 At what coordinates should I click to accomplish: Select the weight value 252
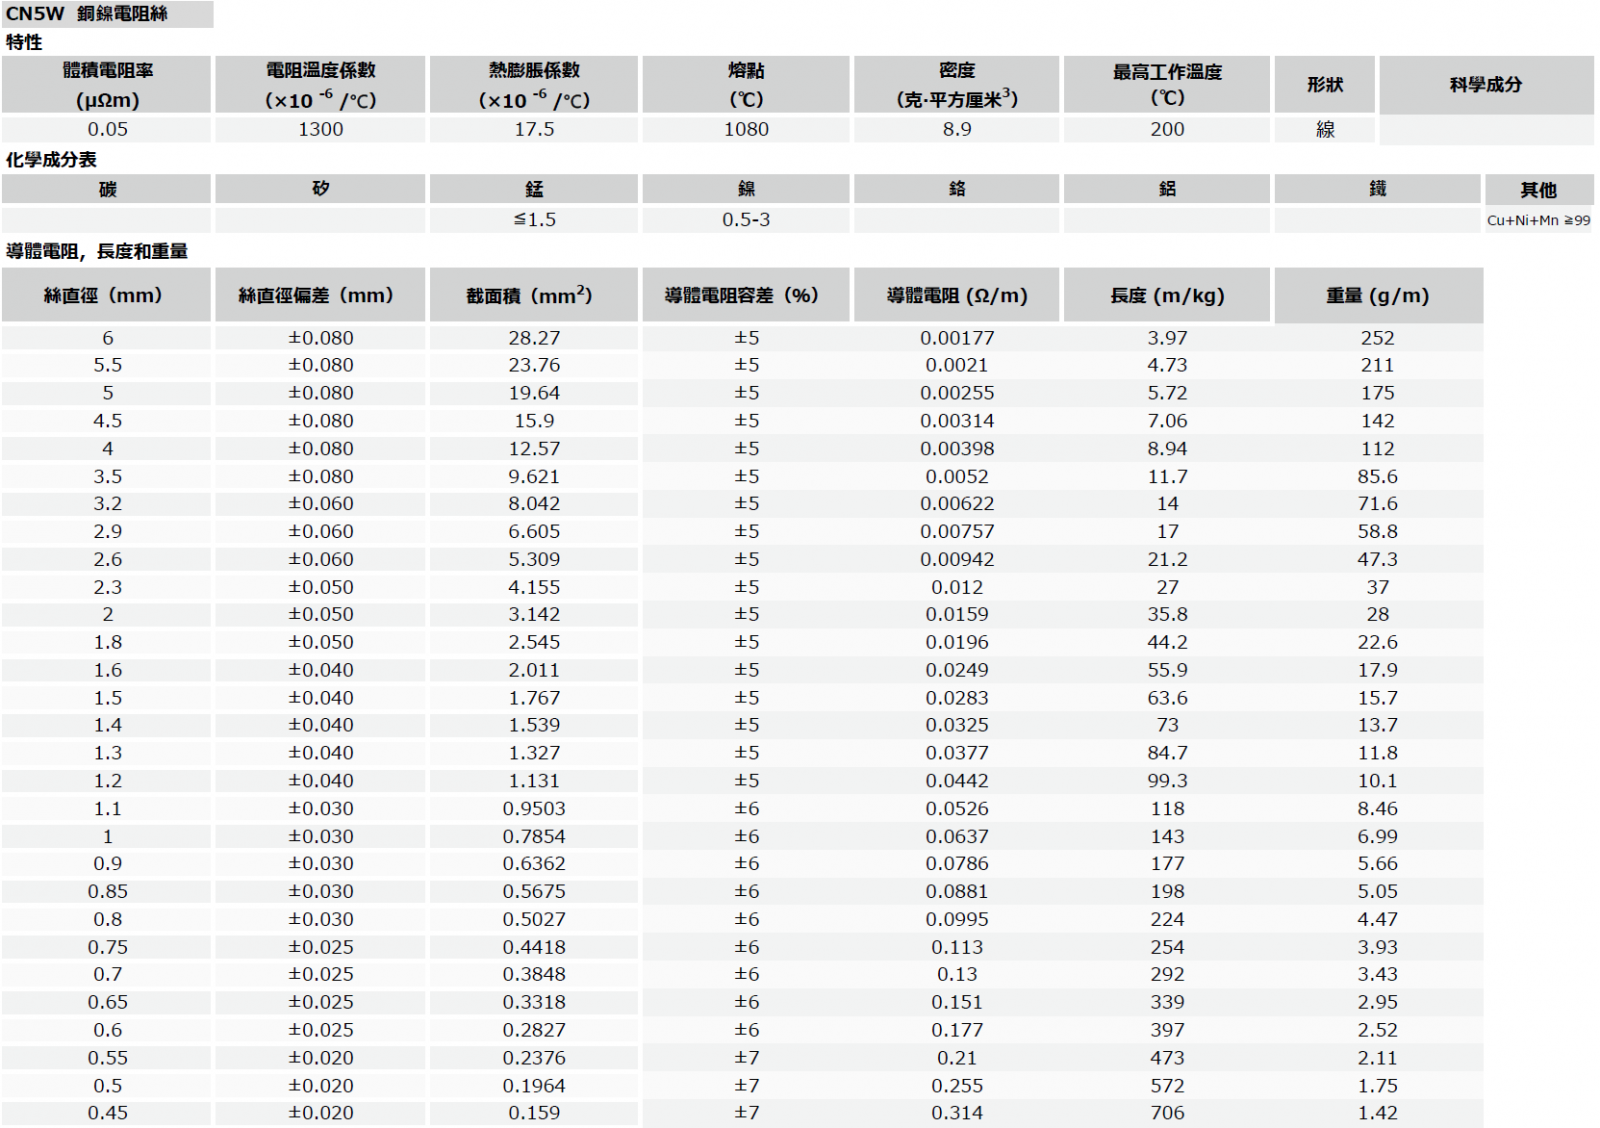[x=1378, y=338]
